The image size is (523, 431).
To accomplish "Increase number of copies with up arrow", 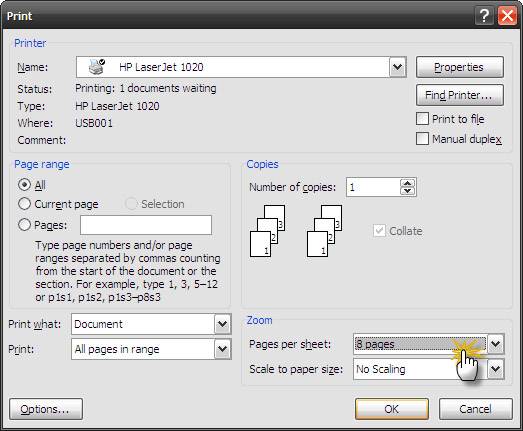I will point(407,183).
